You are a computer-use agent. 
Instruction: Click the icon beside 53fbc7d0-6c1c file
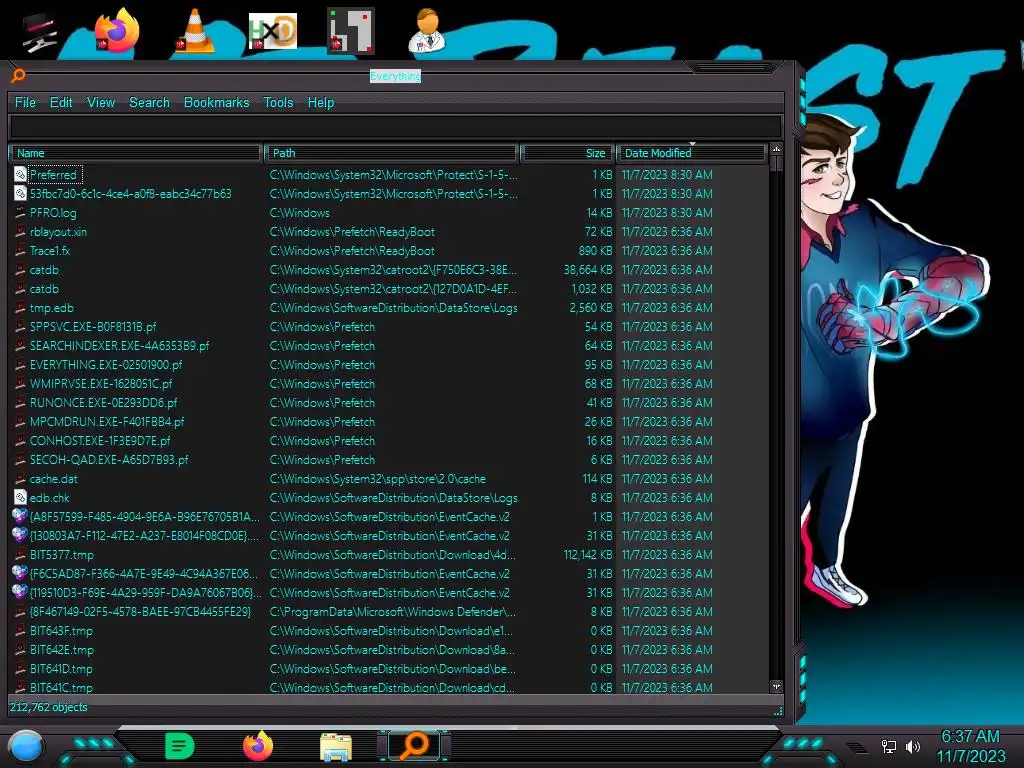pos(20,193)
